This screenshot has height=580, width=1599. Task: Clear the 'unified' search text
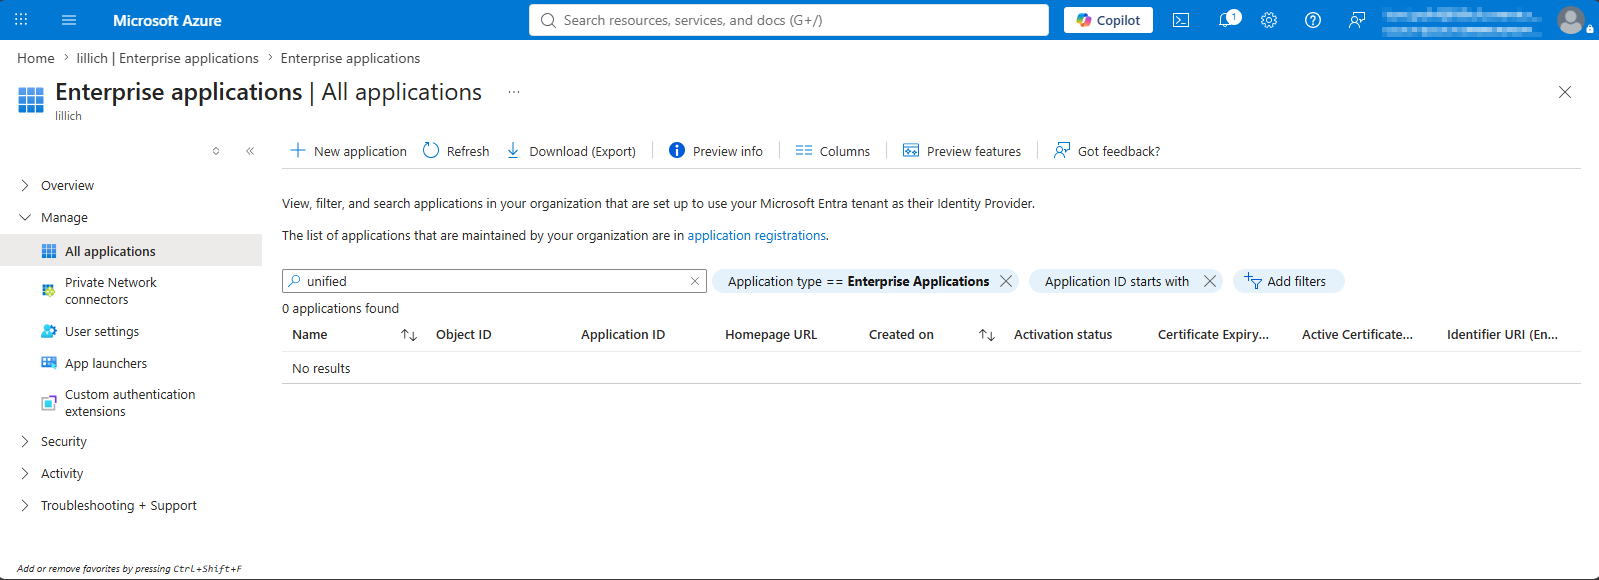tap(695, 281)
